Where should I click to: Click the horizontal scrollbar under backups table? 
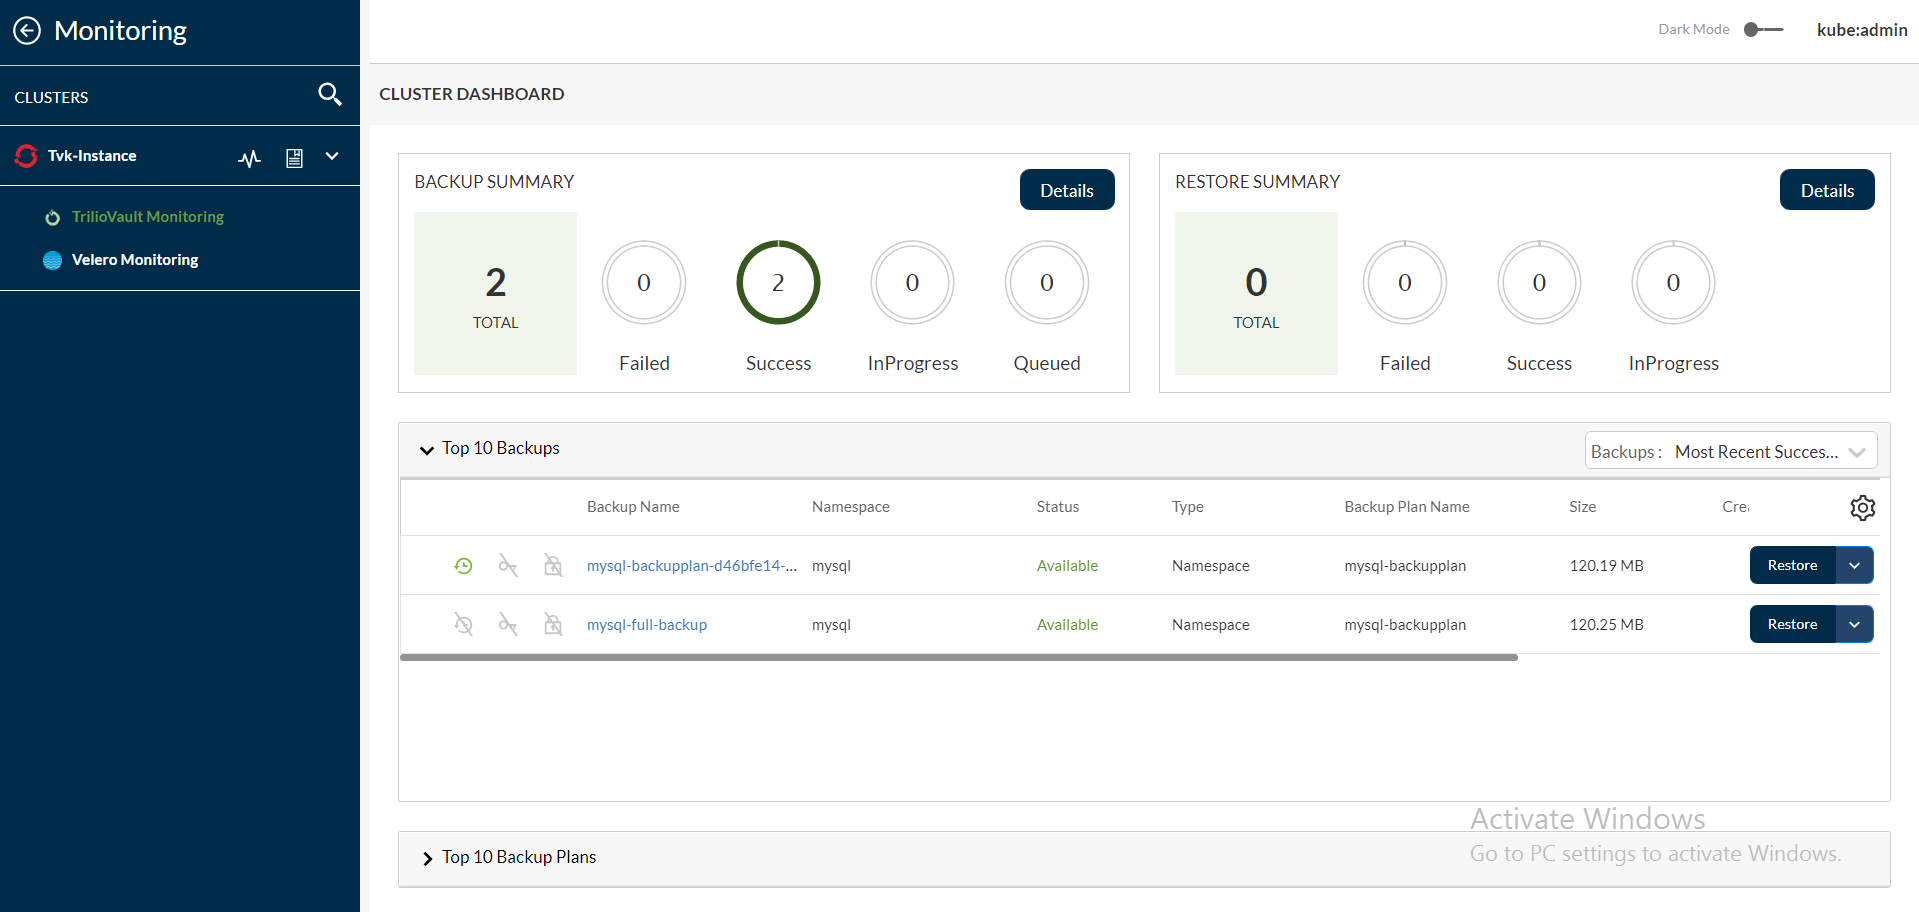(x=958, y=658)
